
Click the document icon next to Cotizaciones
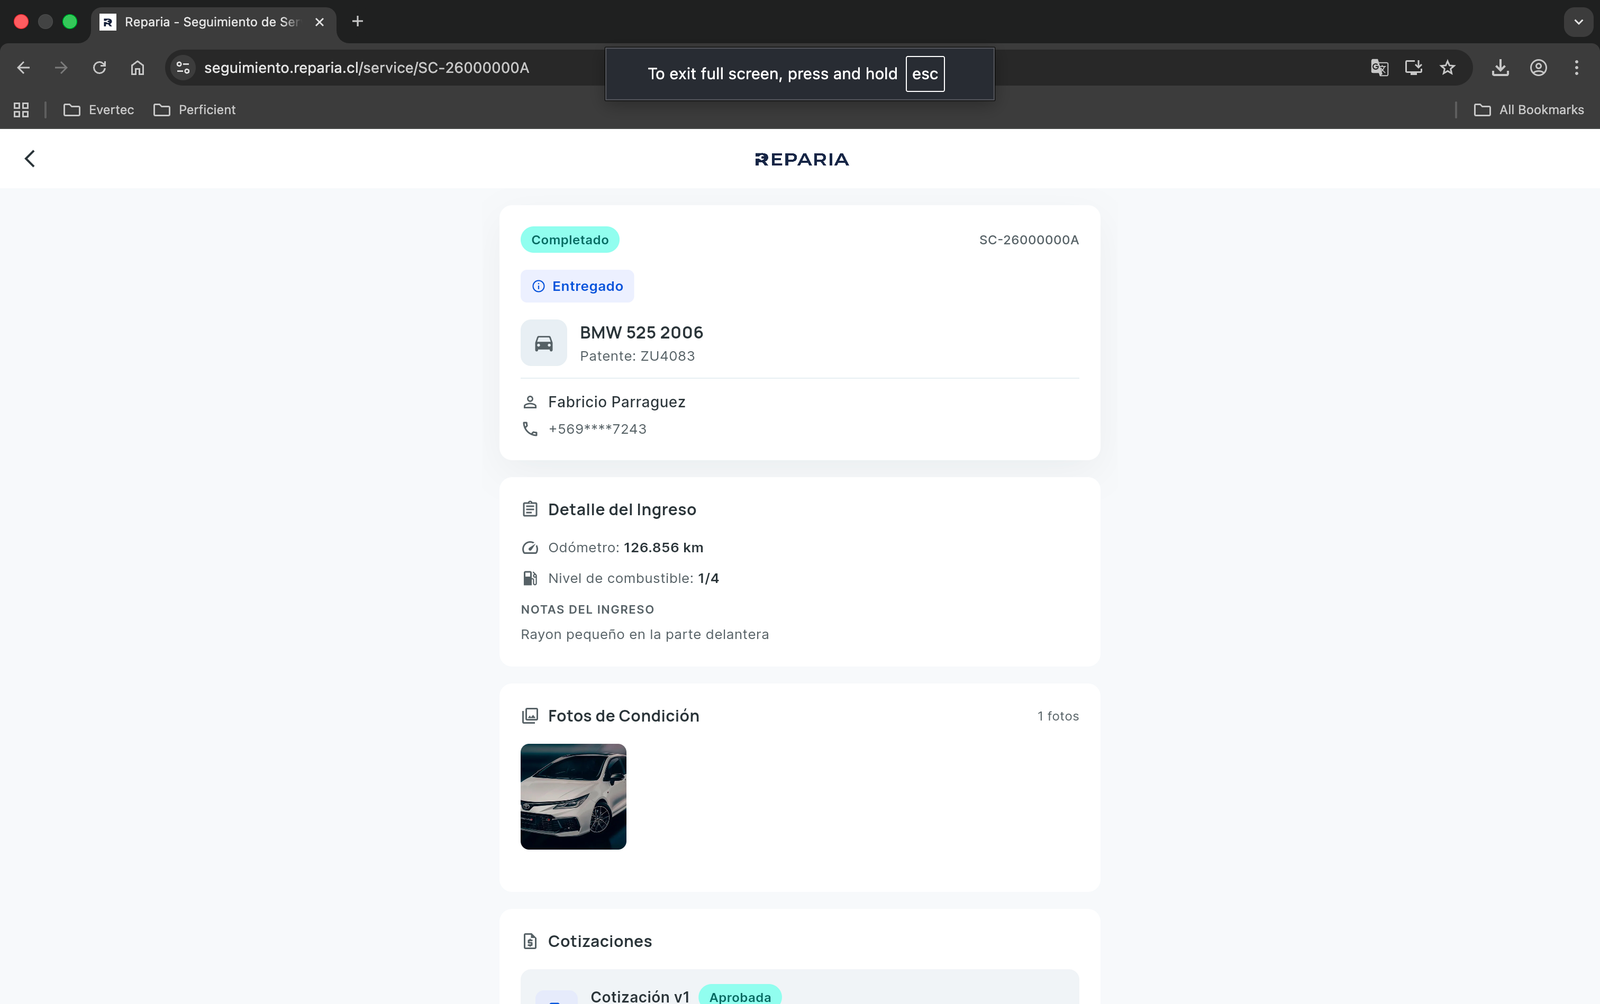pos(529,940)
